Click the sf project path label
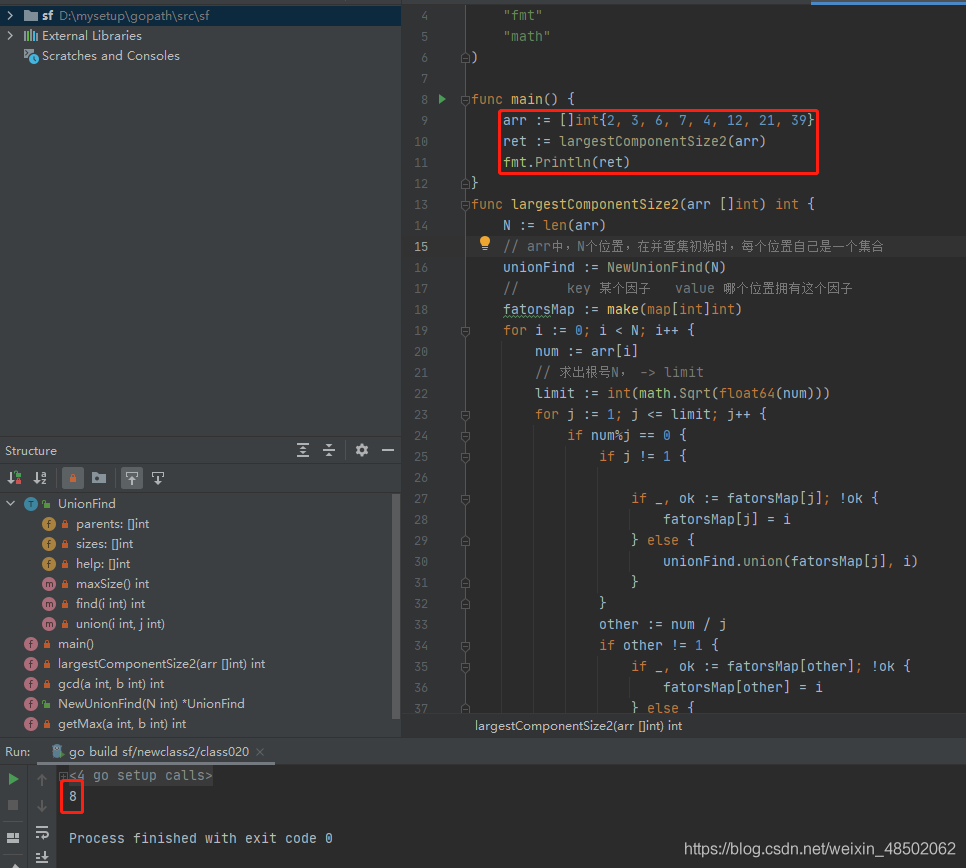The height and width of the screenshot is (868, 966). point(134,15)
